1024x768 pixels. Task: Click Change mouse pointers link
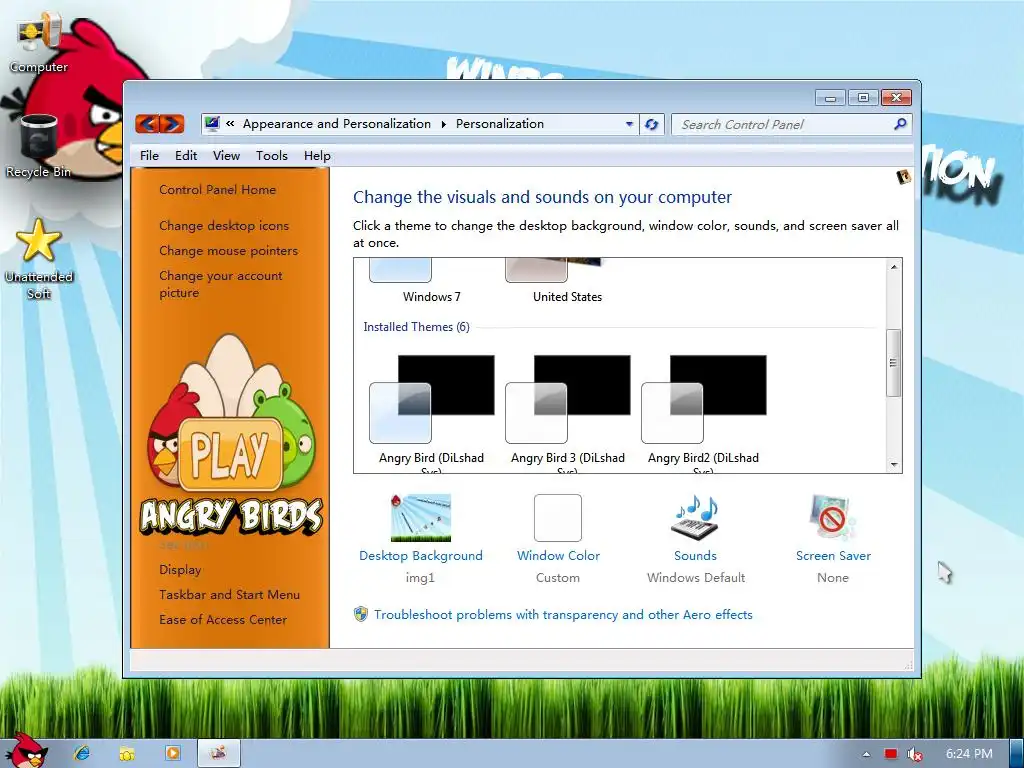point(228,250)
